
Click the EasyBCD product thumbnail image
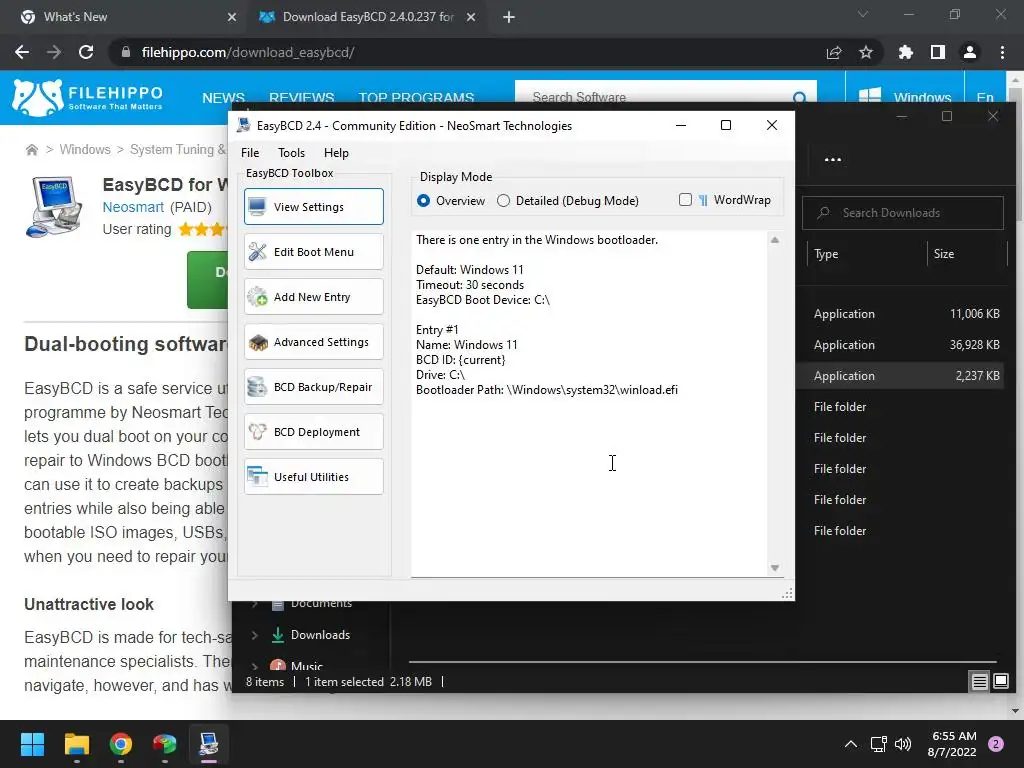pyautogui.click(x=54, y=206)
